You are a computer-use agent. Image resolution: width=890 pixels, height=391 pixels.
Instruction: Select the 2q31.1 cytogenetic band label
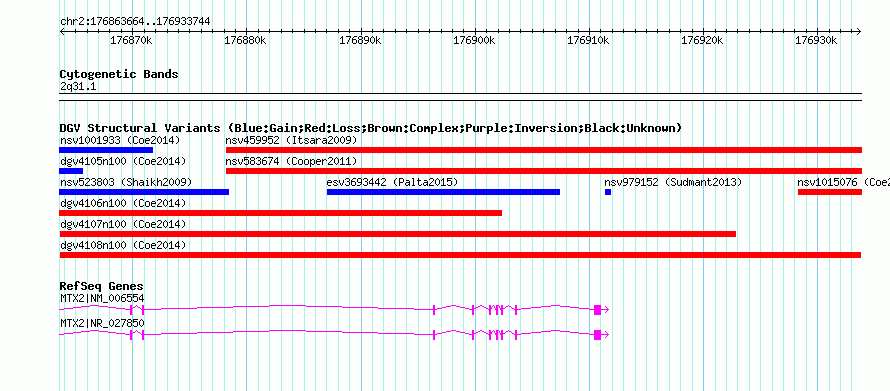(x=79, y=86)
